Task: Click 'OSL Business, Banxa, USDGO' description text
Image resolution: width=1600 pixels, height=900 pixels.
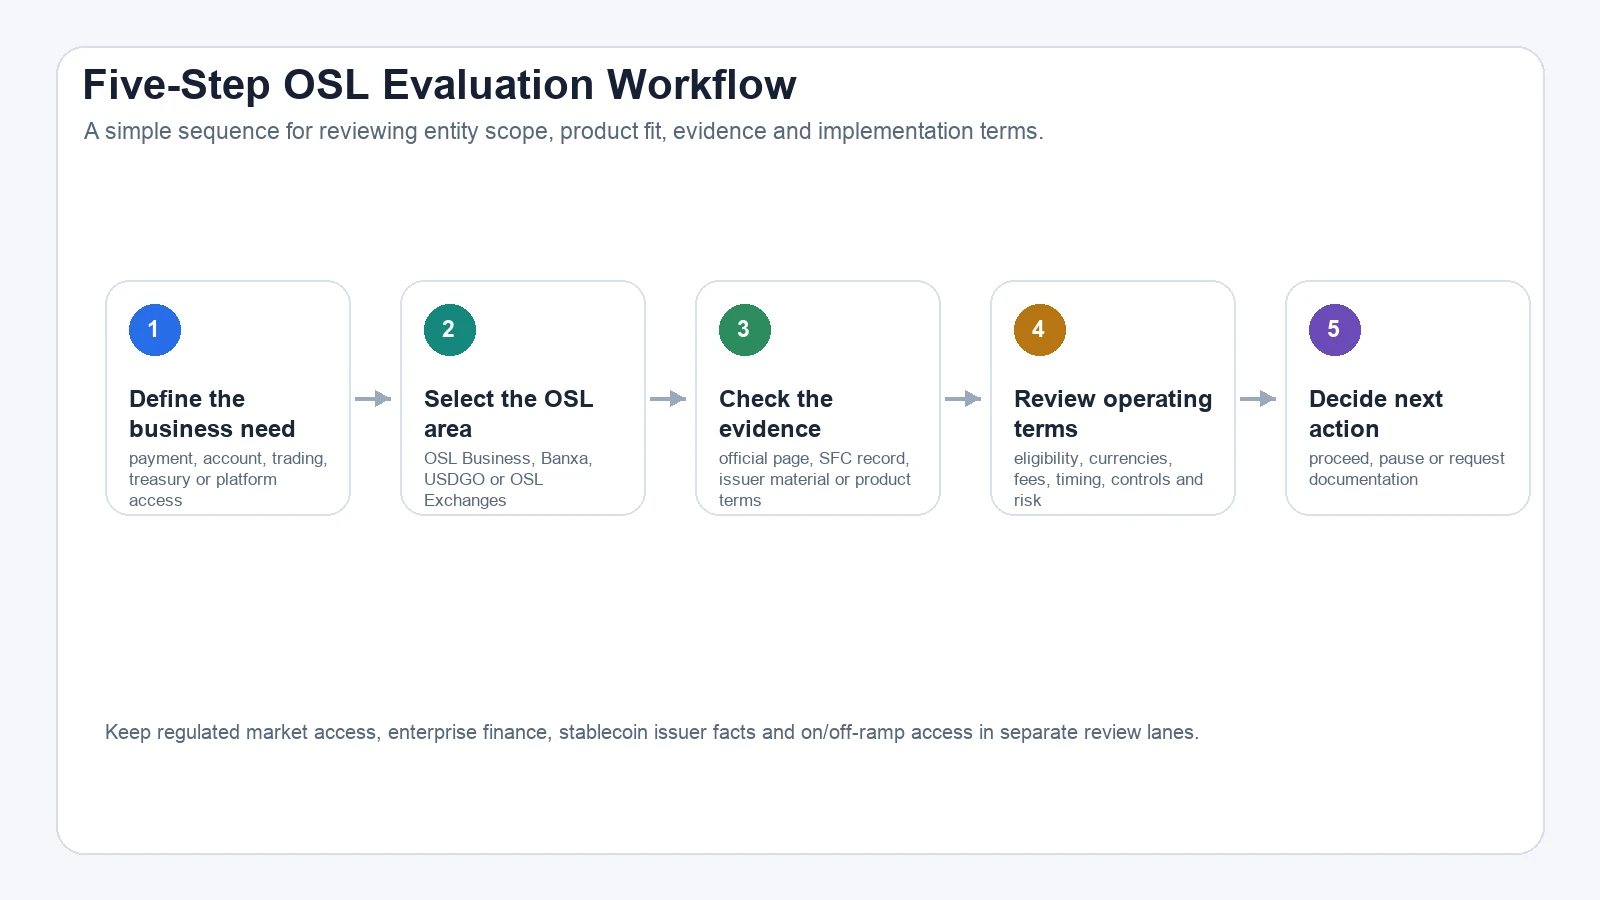Action: coord(508,479)
